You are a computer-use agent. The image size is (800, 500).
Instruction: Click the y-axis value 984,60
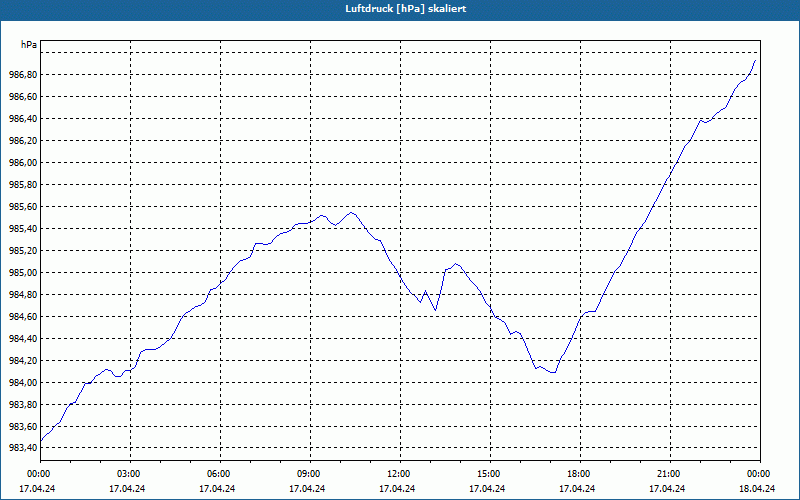pyautogui.click(x=23, y=317)
